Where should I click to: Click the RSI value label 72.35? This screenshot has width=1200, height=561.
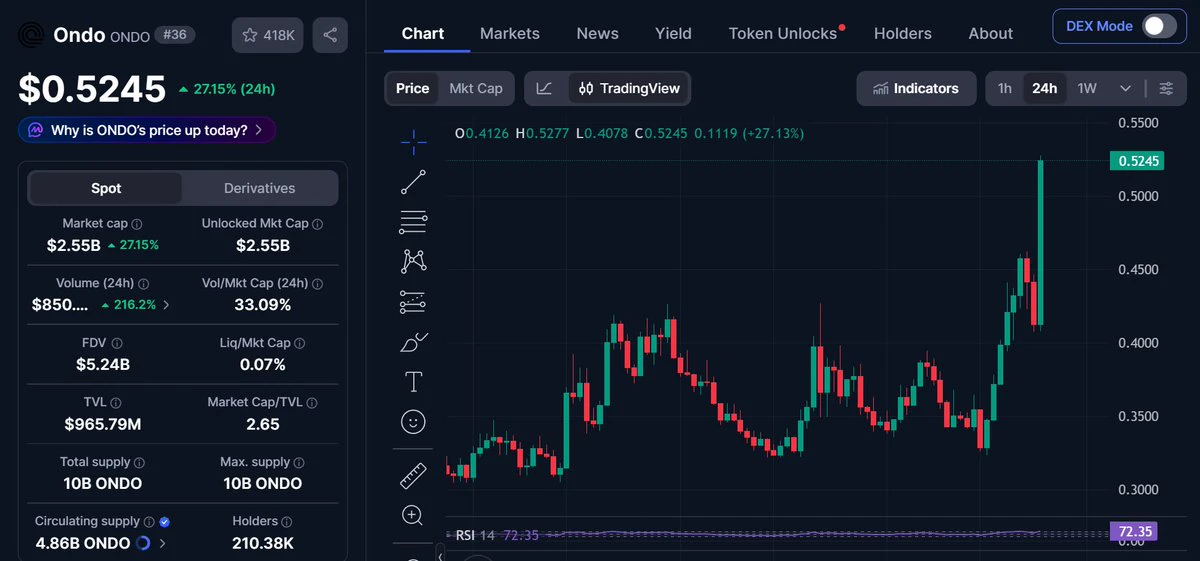tap(1133, 532)
